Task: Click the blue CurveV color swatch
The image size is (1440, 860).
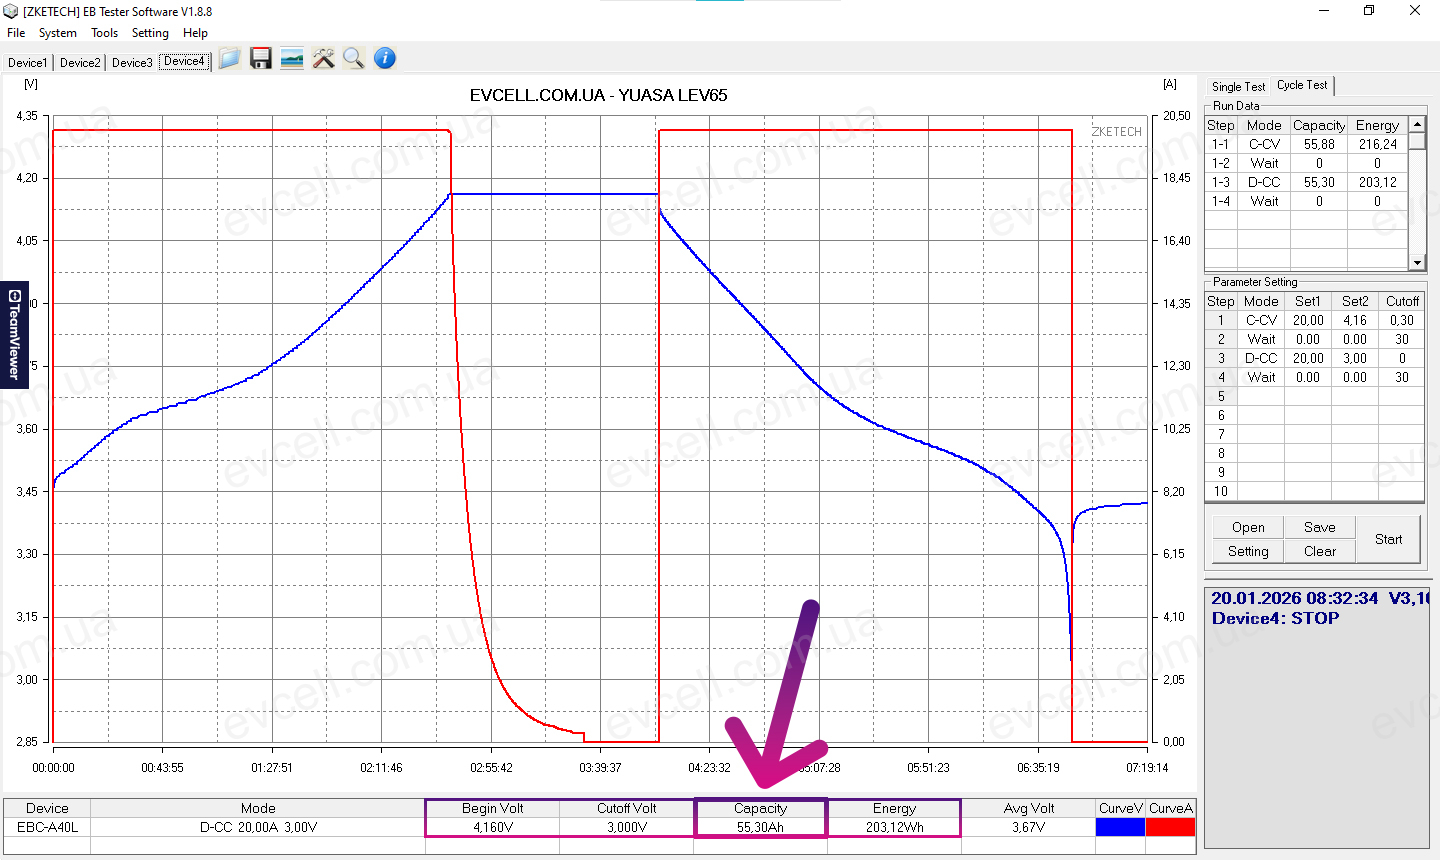Action: pos(1120,827)
